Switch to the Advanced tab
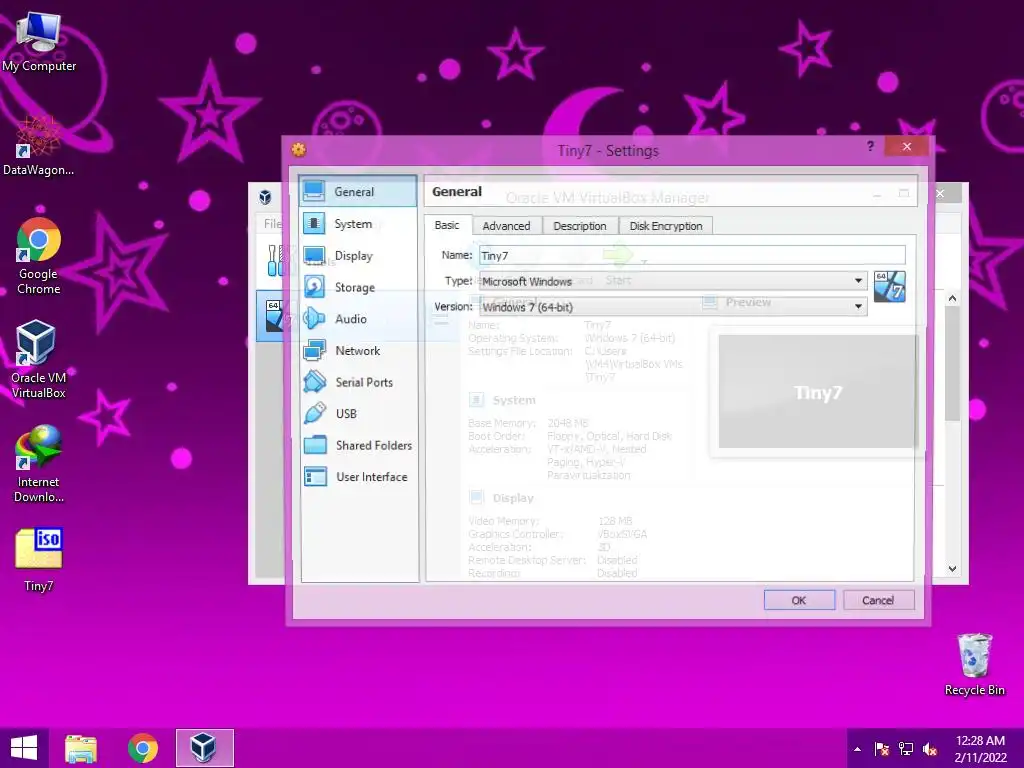 coord(506,226)
